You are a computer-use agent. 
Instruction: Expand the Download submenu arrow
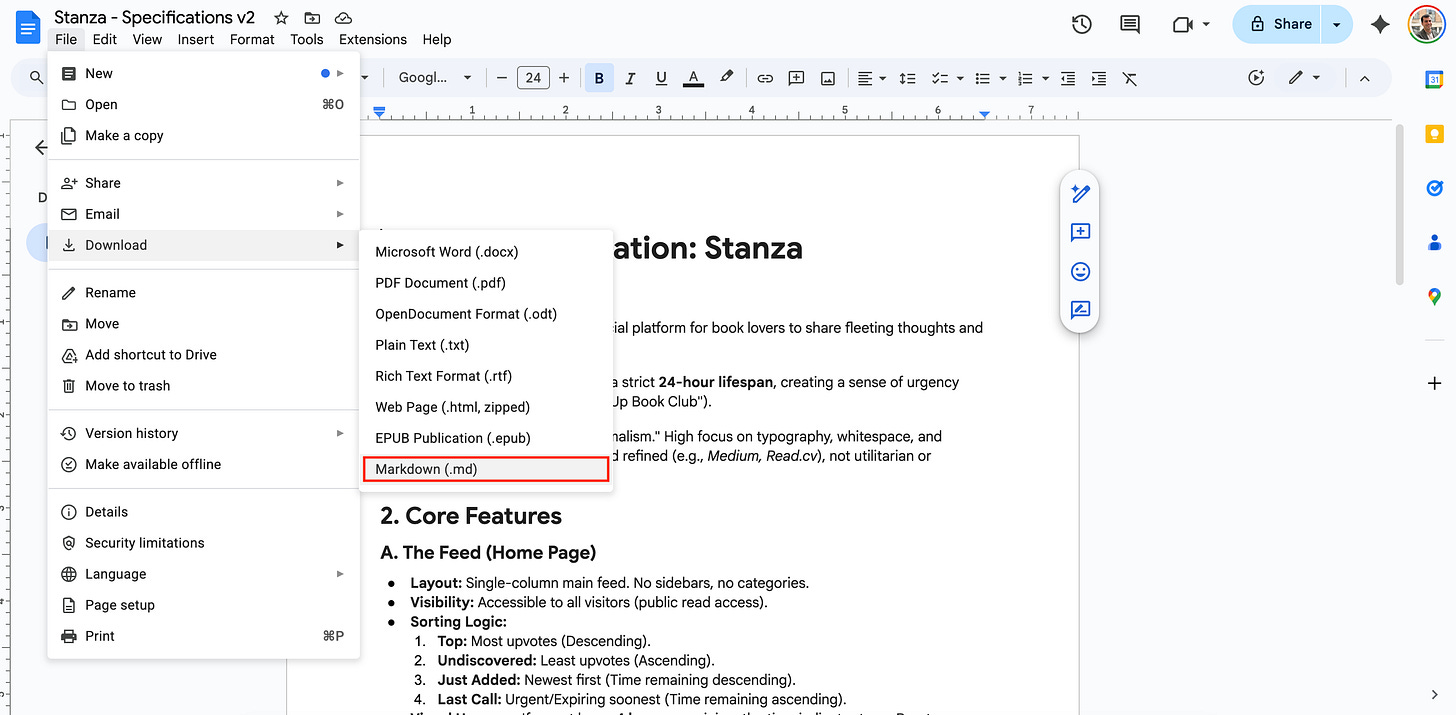tap(342, 244)
